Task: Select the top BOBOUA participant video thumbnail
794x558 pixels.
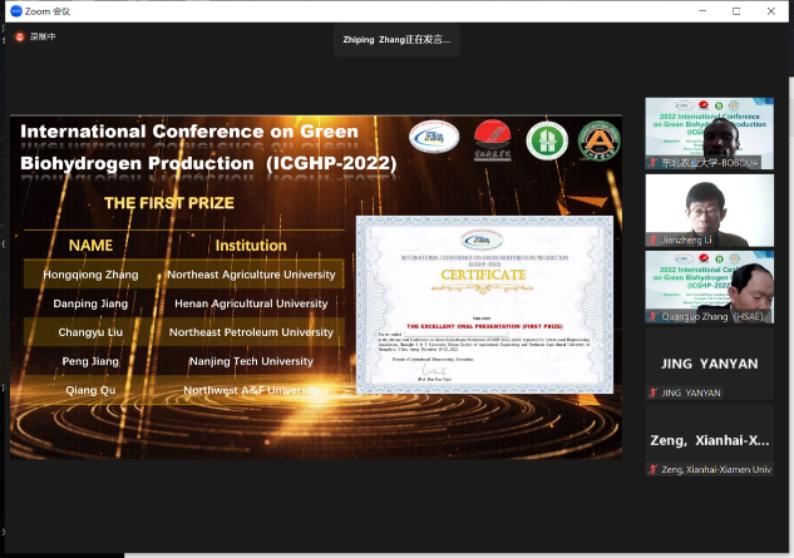Action: [x=709, y=133]
